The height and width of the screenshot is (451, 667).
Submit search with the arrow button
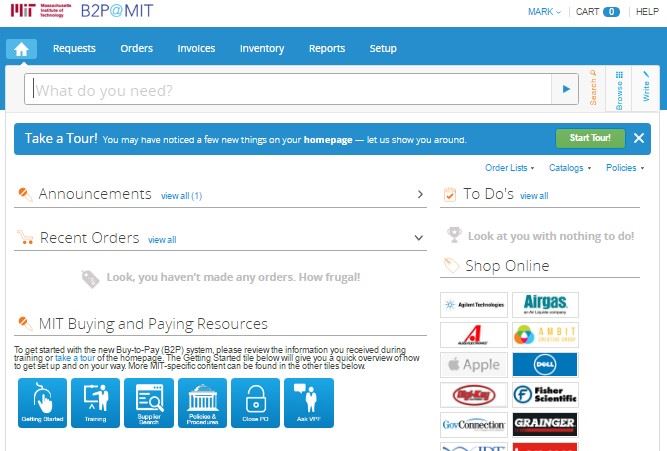click(566, 90)
